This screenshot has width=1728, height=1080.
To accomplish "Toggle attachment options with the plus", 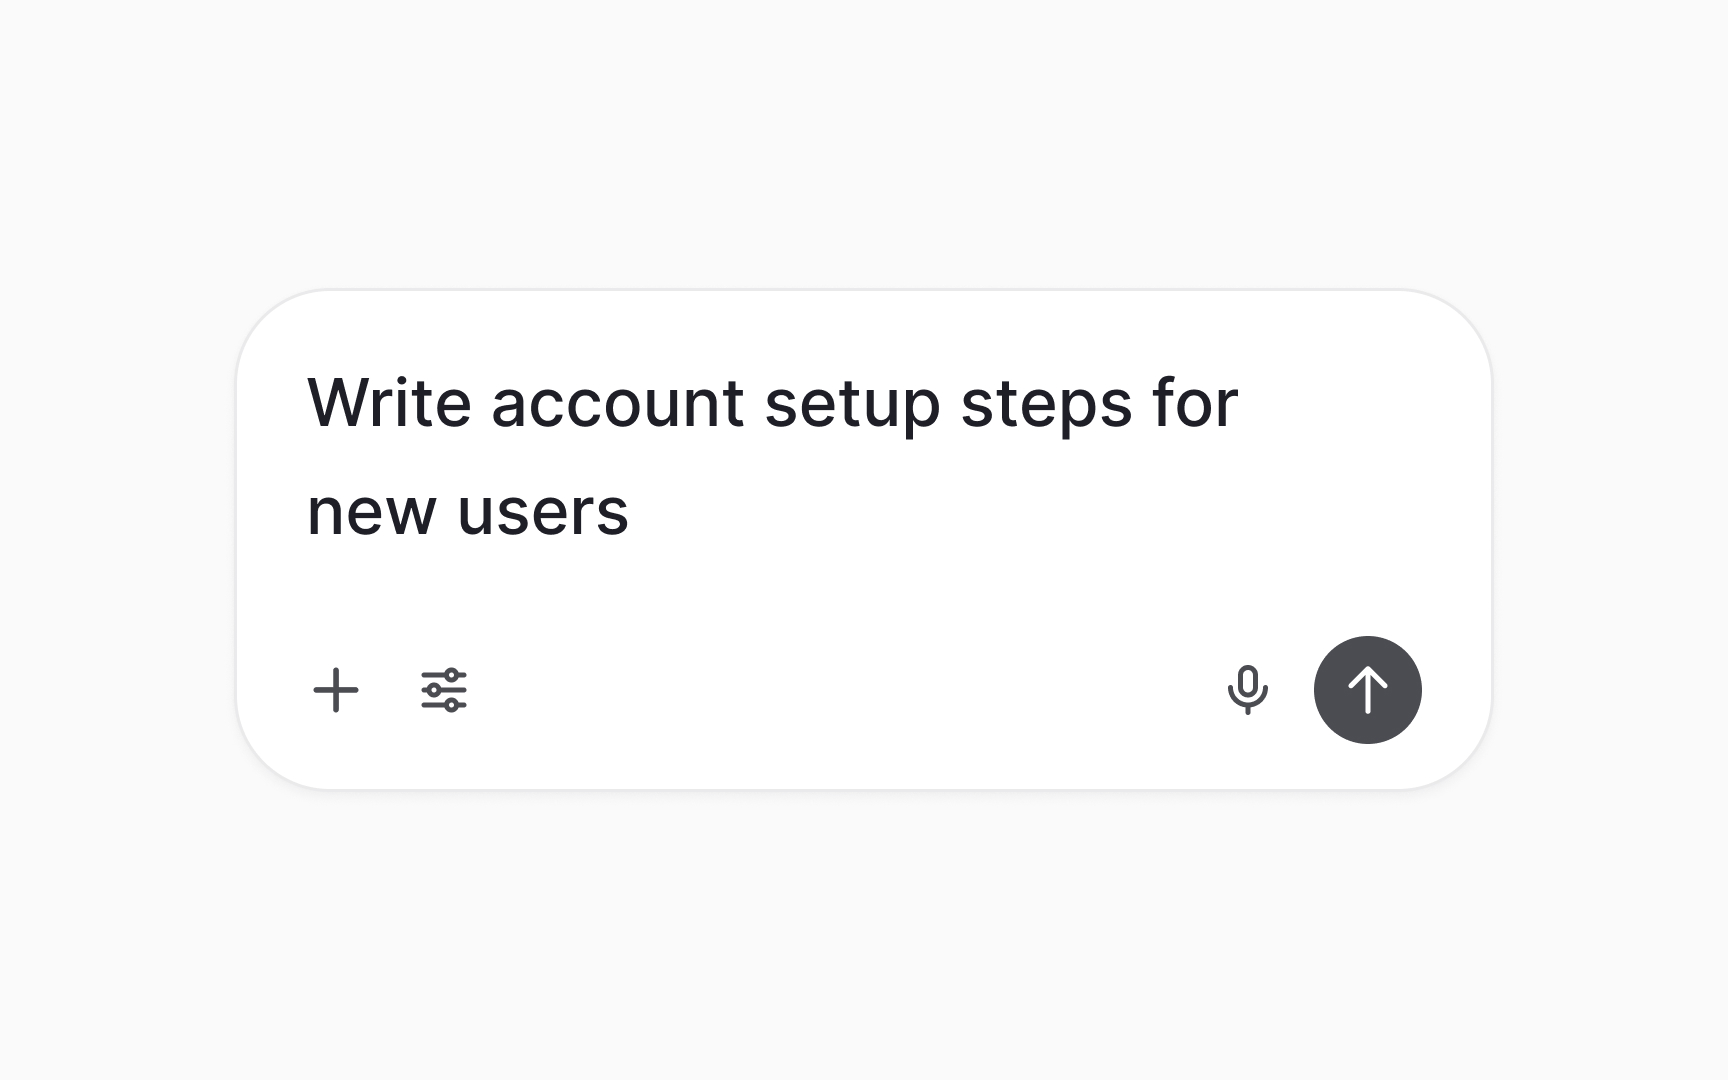I will click(336, 689).
